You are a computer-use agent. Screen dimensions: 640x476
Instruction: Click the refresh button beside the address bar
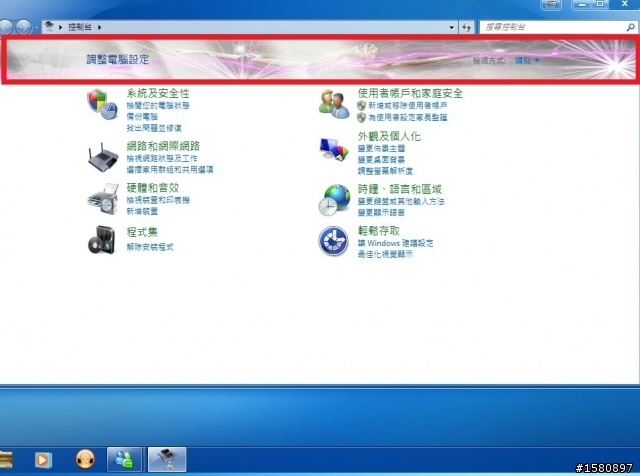[466, 27]
